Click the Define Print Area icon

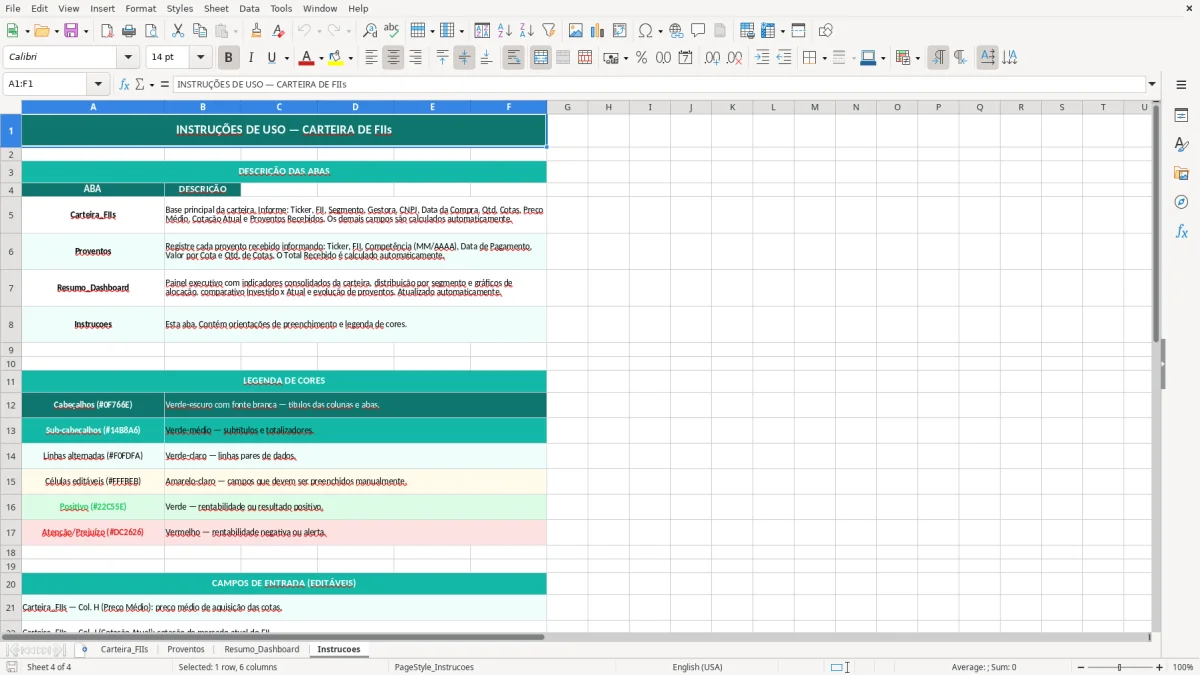pos(748,31)
